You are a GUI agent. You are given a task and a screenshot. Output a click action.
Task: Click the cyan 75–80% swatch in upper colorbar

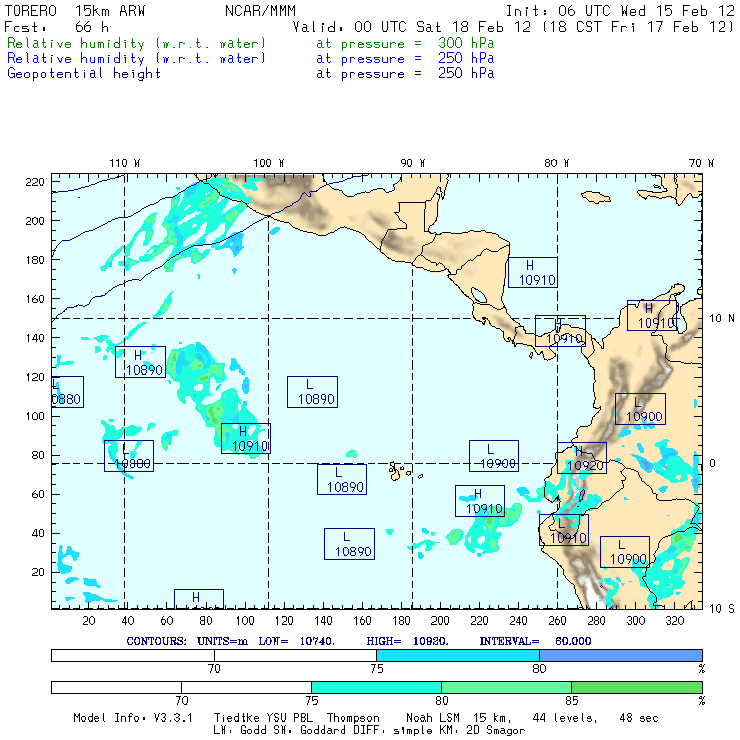(x=458, y=655)
